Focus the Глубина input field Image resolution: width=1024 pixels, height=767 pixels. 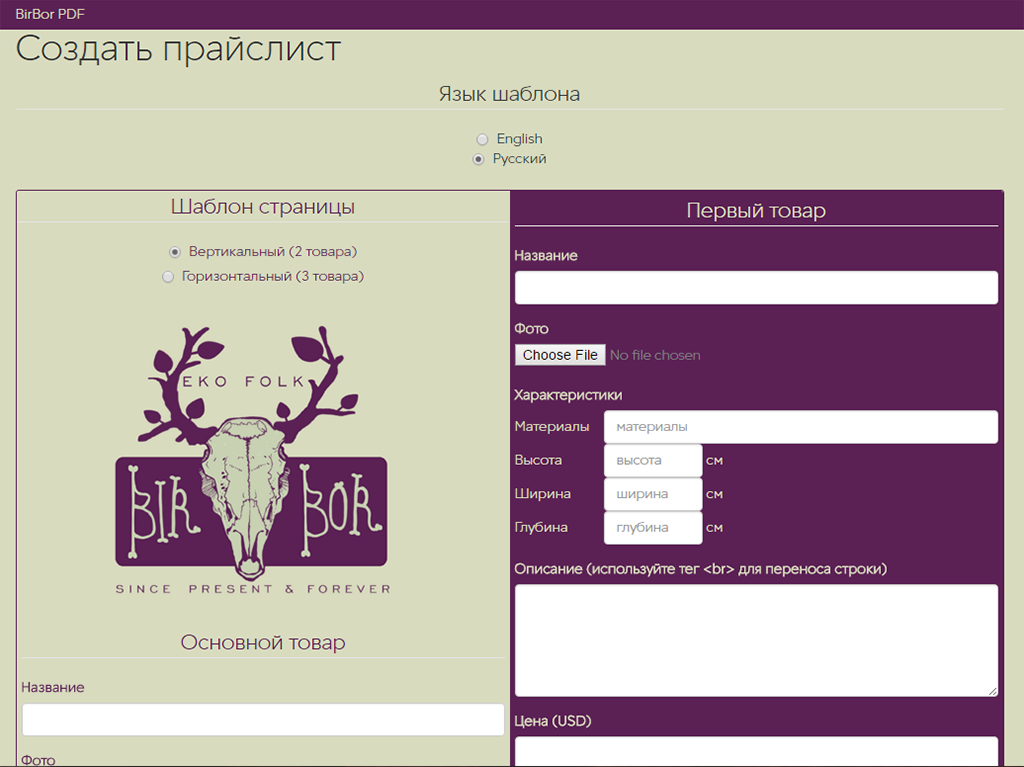pos(653,528)
